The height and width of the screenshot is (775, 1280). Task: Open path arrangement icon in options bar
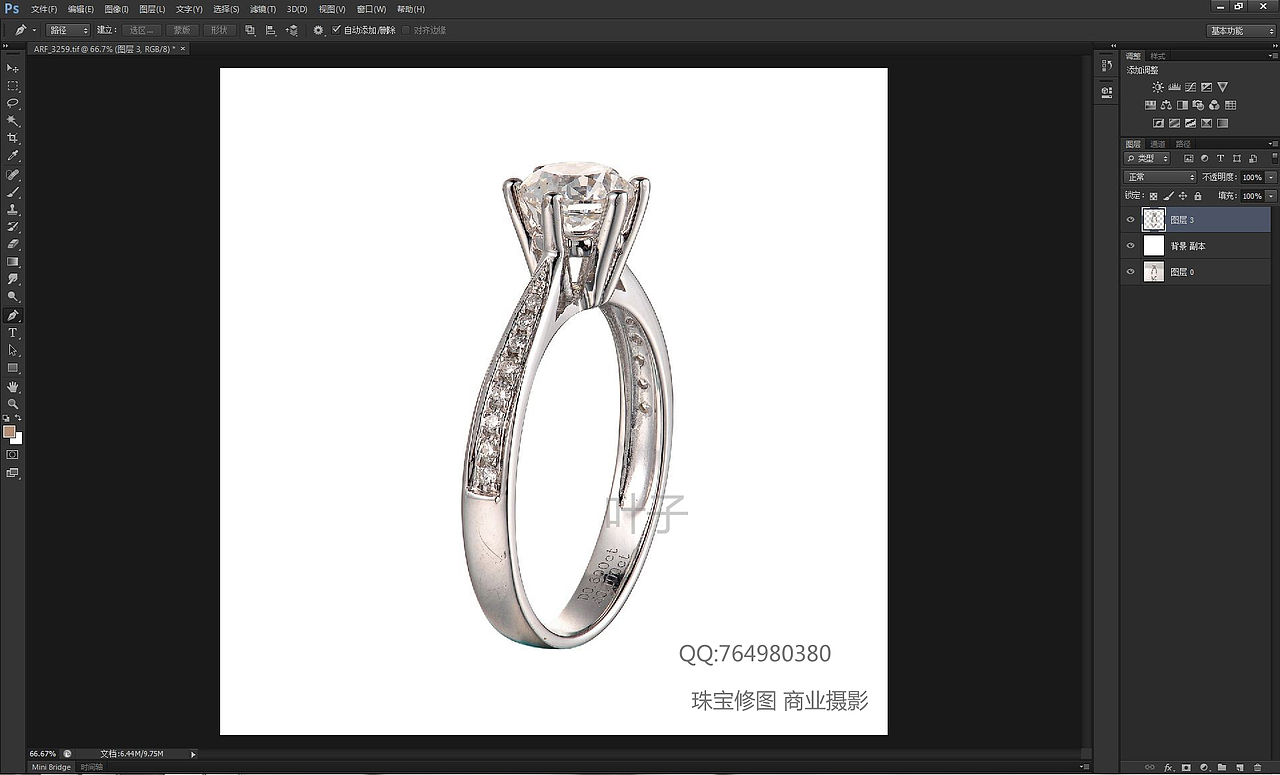[291, 30]
